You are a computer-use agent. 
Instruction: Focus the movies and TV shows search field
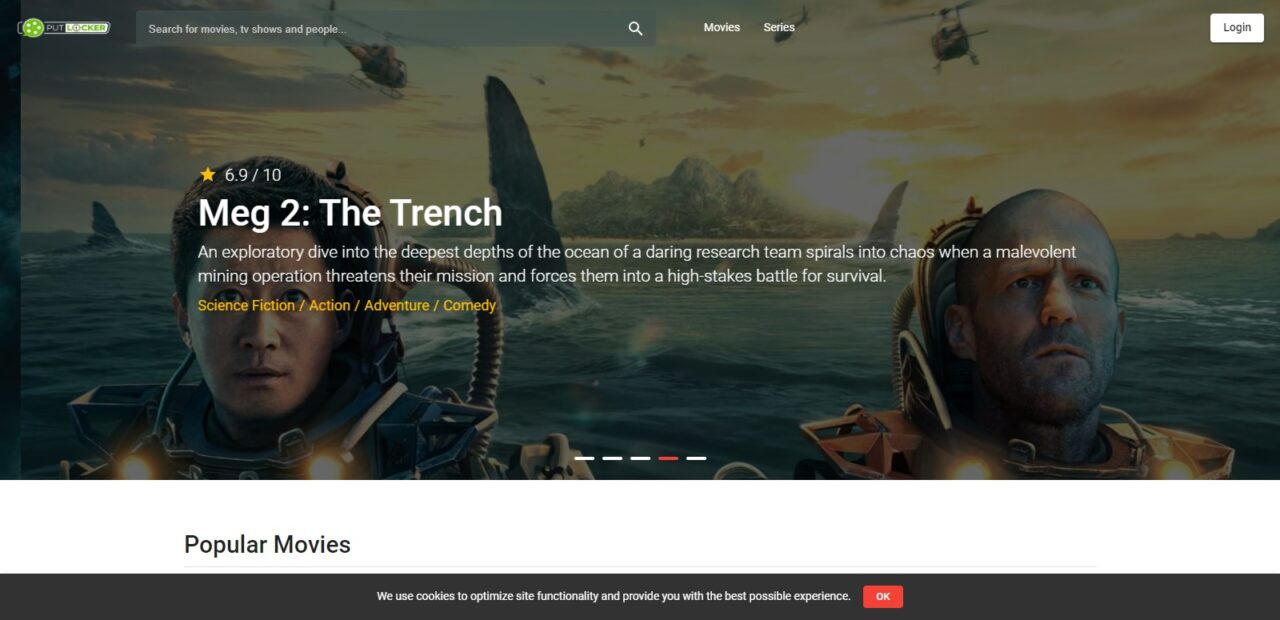396,29
